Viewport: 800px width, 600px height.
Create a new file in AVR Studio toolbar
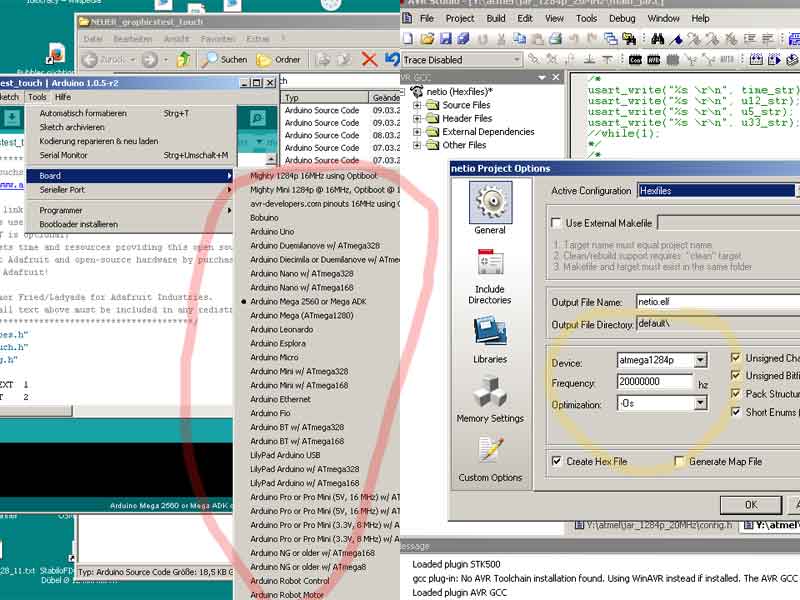click(x=408, y=38)
